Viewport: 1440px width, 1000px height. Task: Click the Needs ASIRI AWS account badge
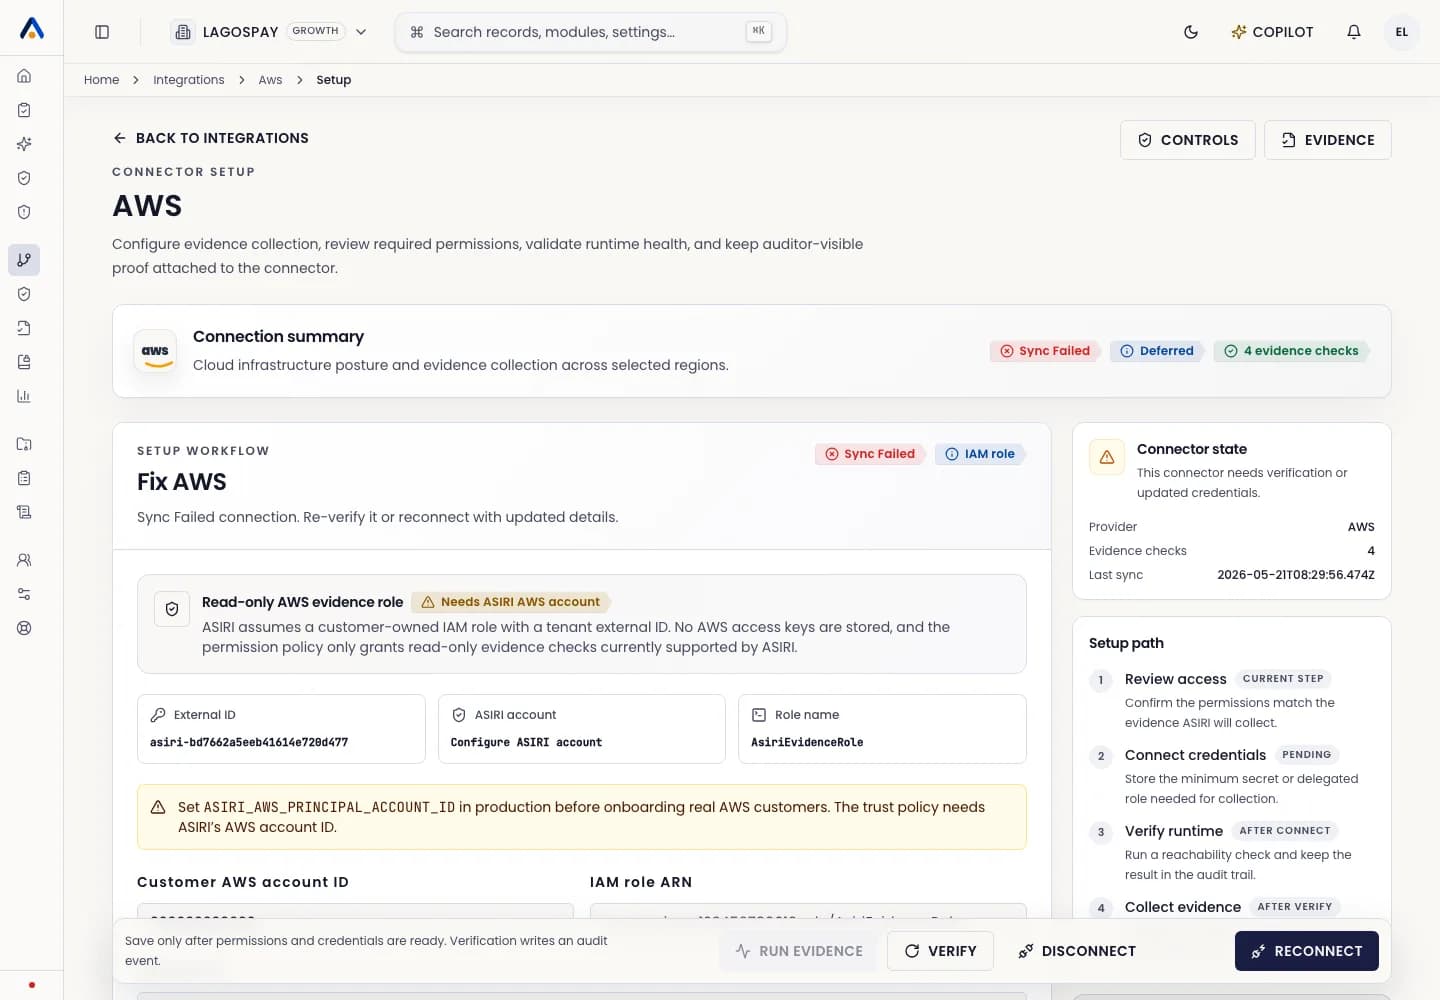tap(510, 602)
